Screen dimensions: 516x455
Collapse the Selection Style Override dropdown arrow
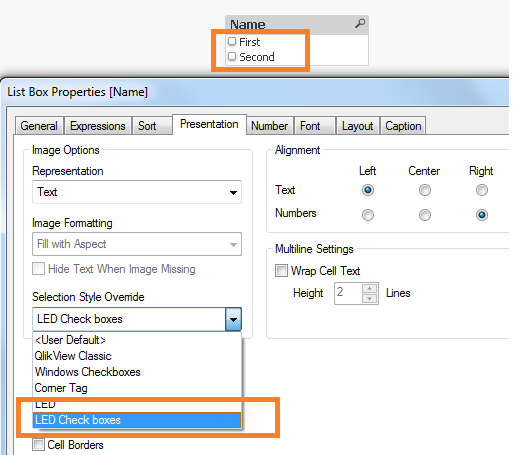pyautogui.click(x=233, y=319)
